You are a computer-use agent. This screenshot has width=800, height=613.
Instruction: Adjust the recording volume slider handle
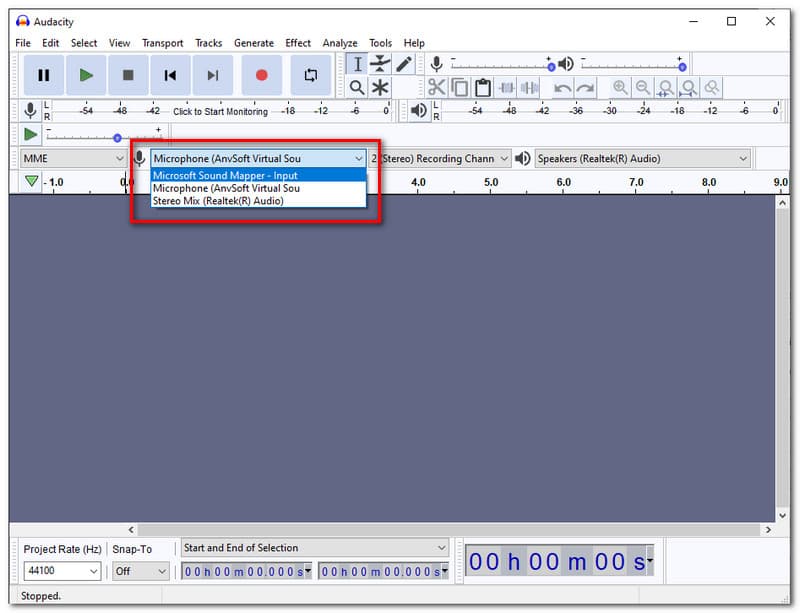[x=551, y=67]
